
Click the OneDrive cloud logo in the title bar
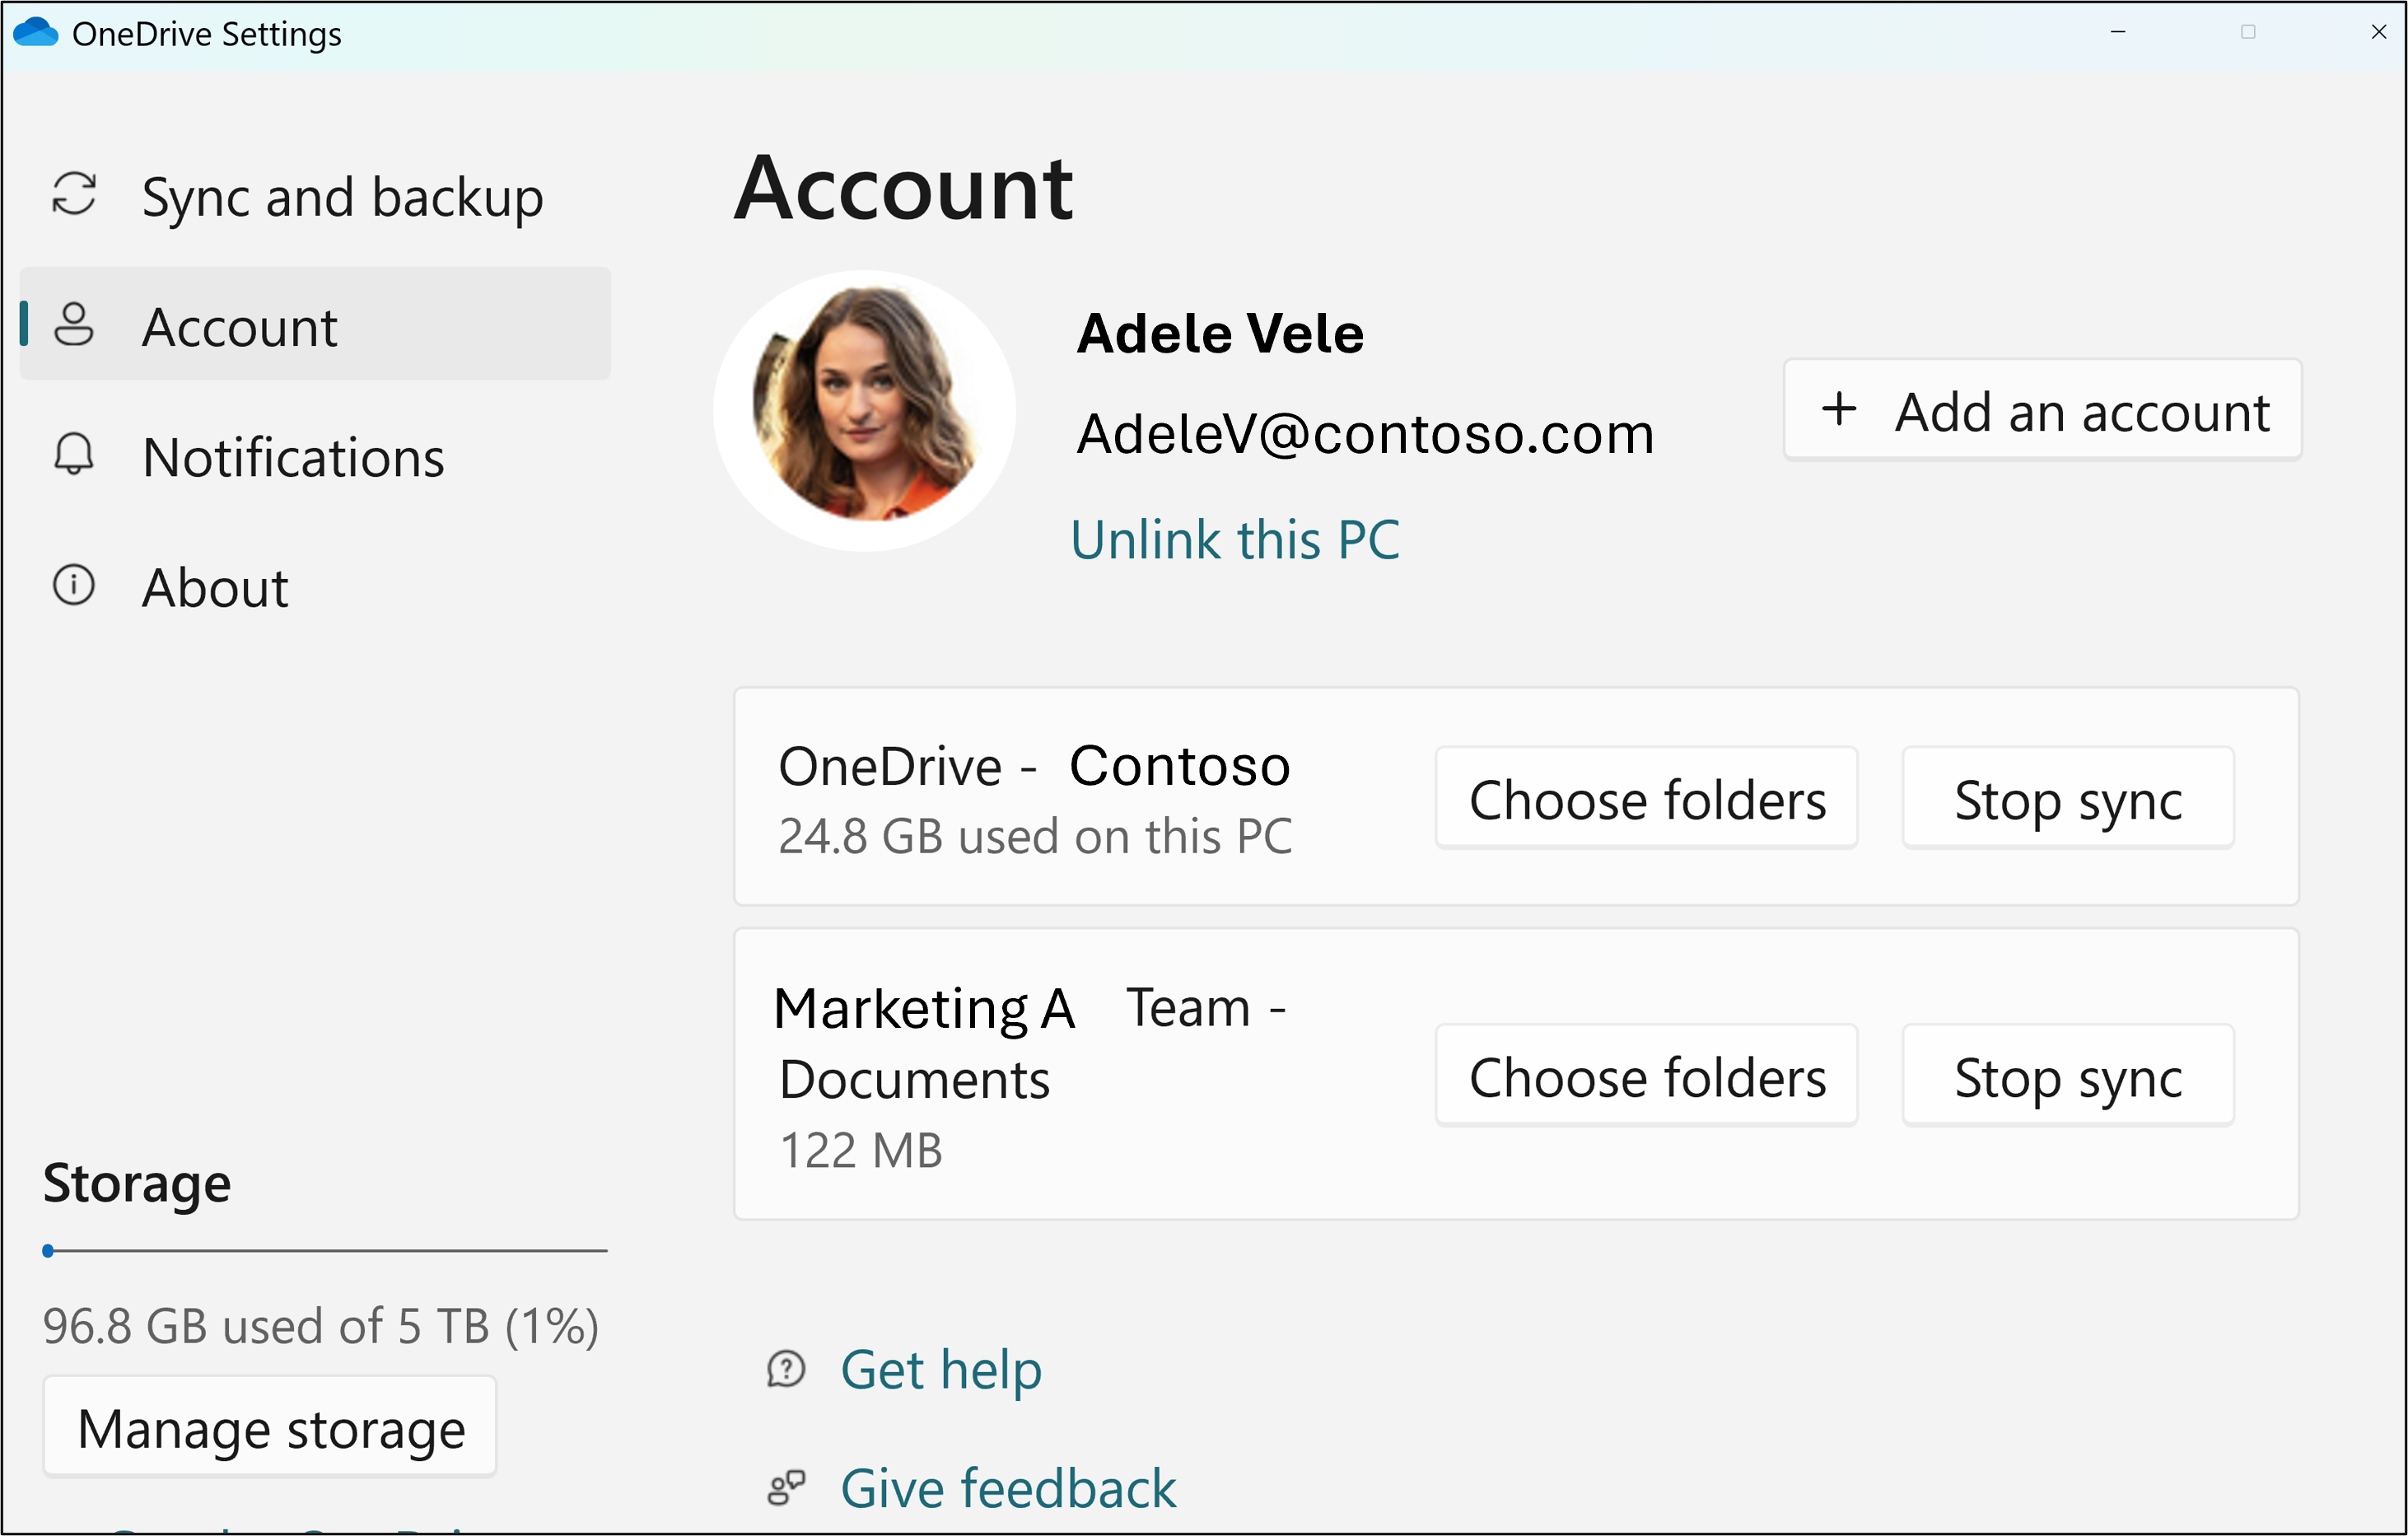tap(37, 31)
